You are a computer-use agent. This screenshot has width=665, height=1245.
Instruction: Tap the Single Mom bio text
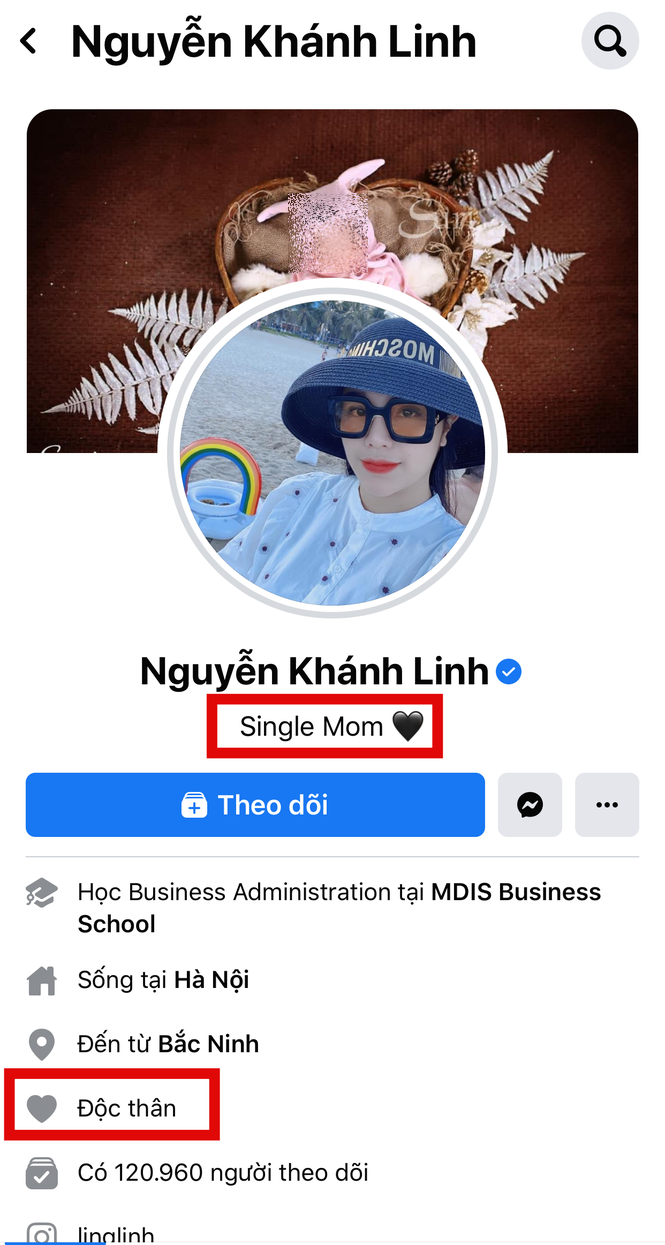click(x=324, y=727)
